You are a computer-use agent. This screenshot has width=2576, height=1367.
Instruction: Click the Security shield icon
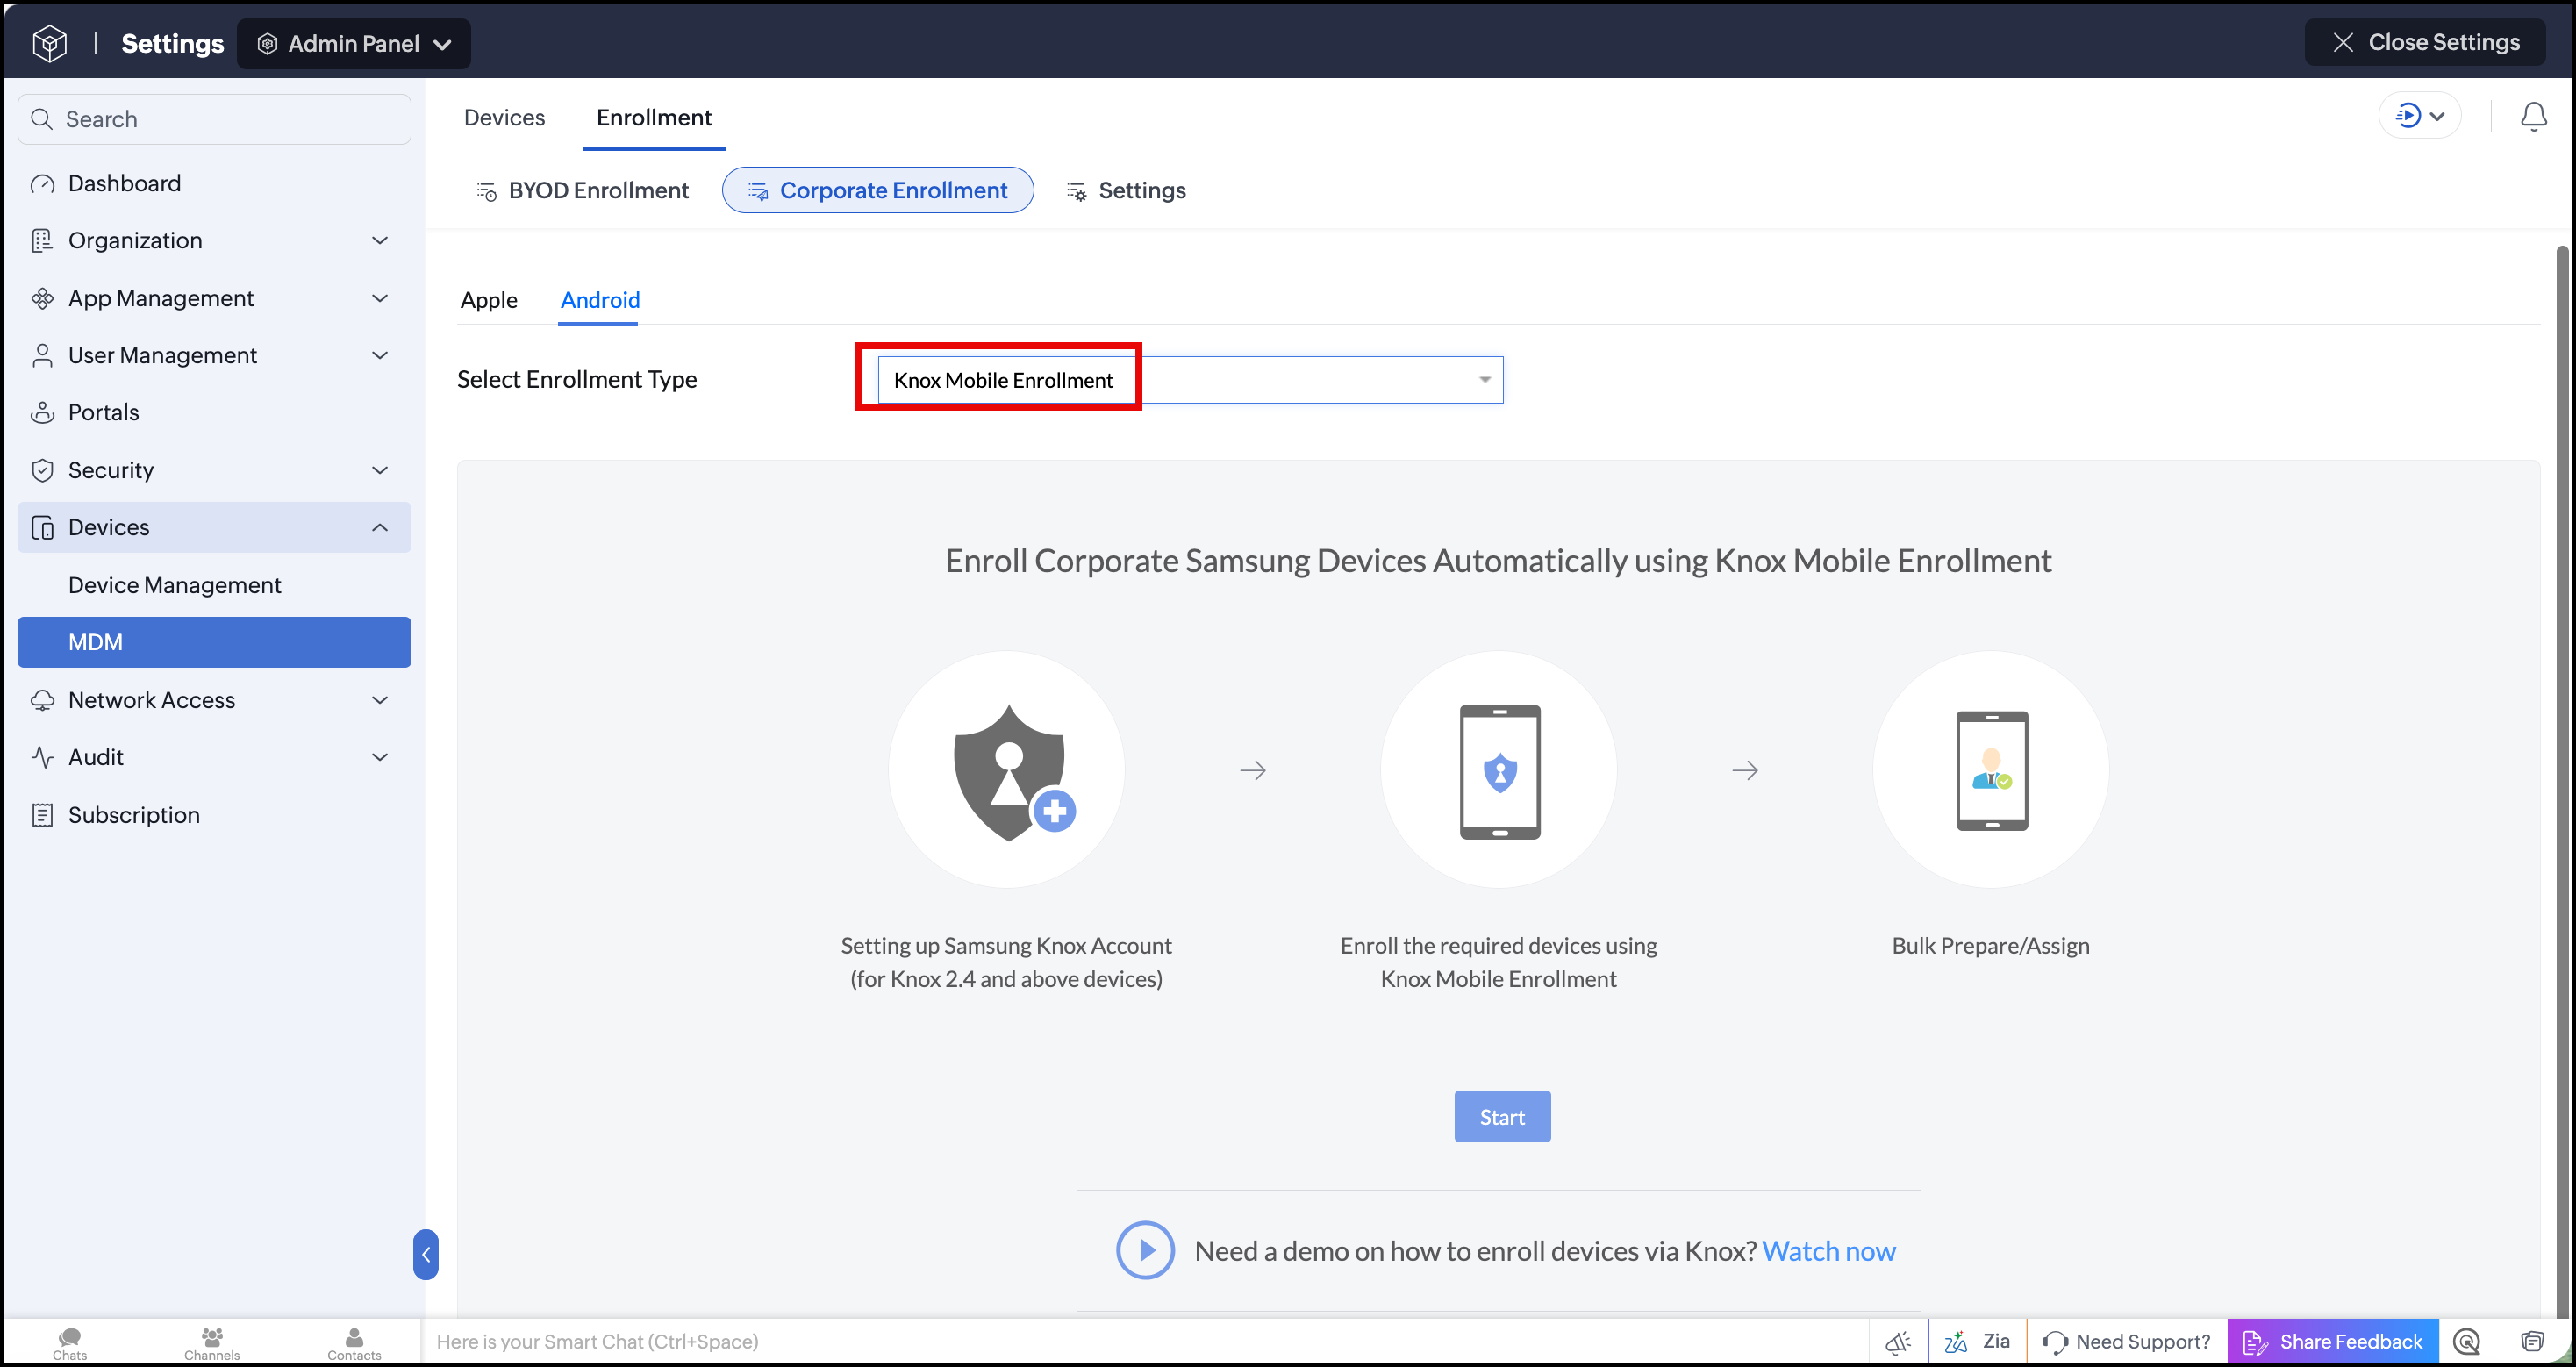tap(42, 471)
